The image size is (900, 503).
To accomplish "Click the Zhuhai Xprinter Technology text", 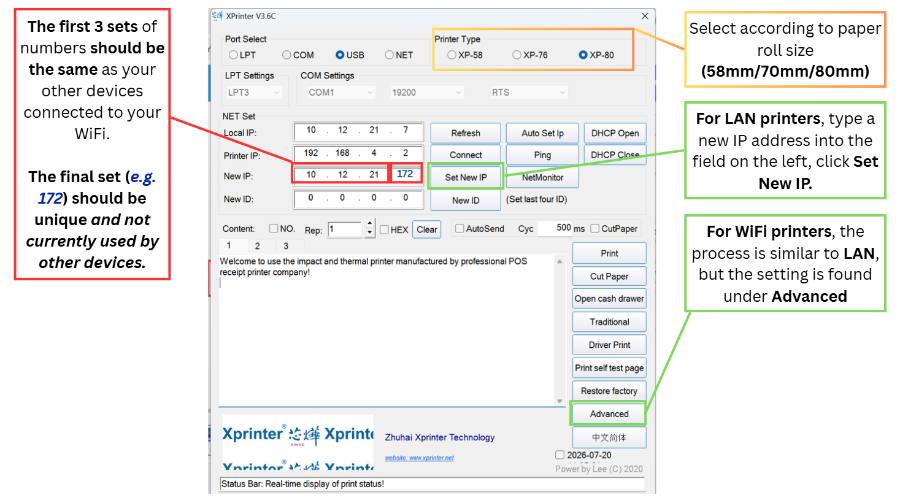I will click(440, 438).
